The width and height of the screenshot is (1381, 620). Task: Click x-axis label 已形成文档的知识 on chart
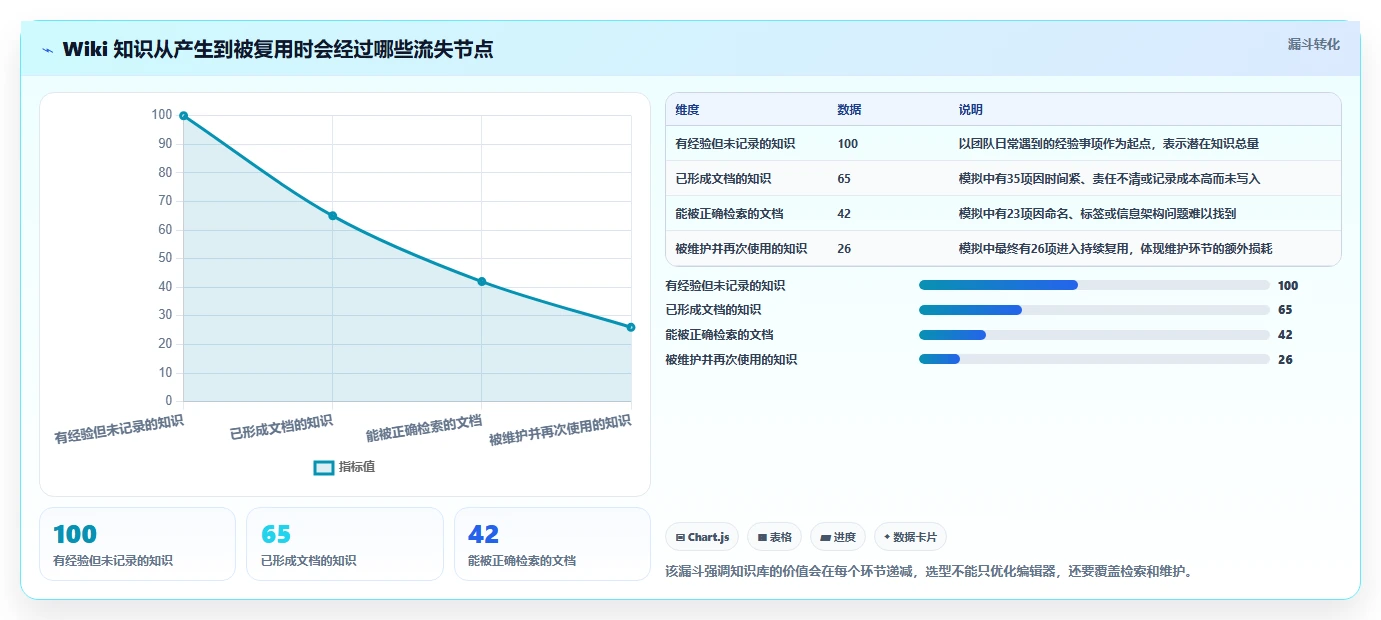click(x=281, y=427)
